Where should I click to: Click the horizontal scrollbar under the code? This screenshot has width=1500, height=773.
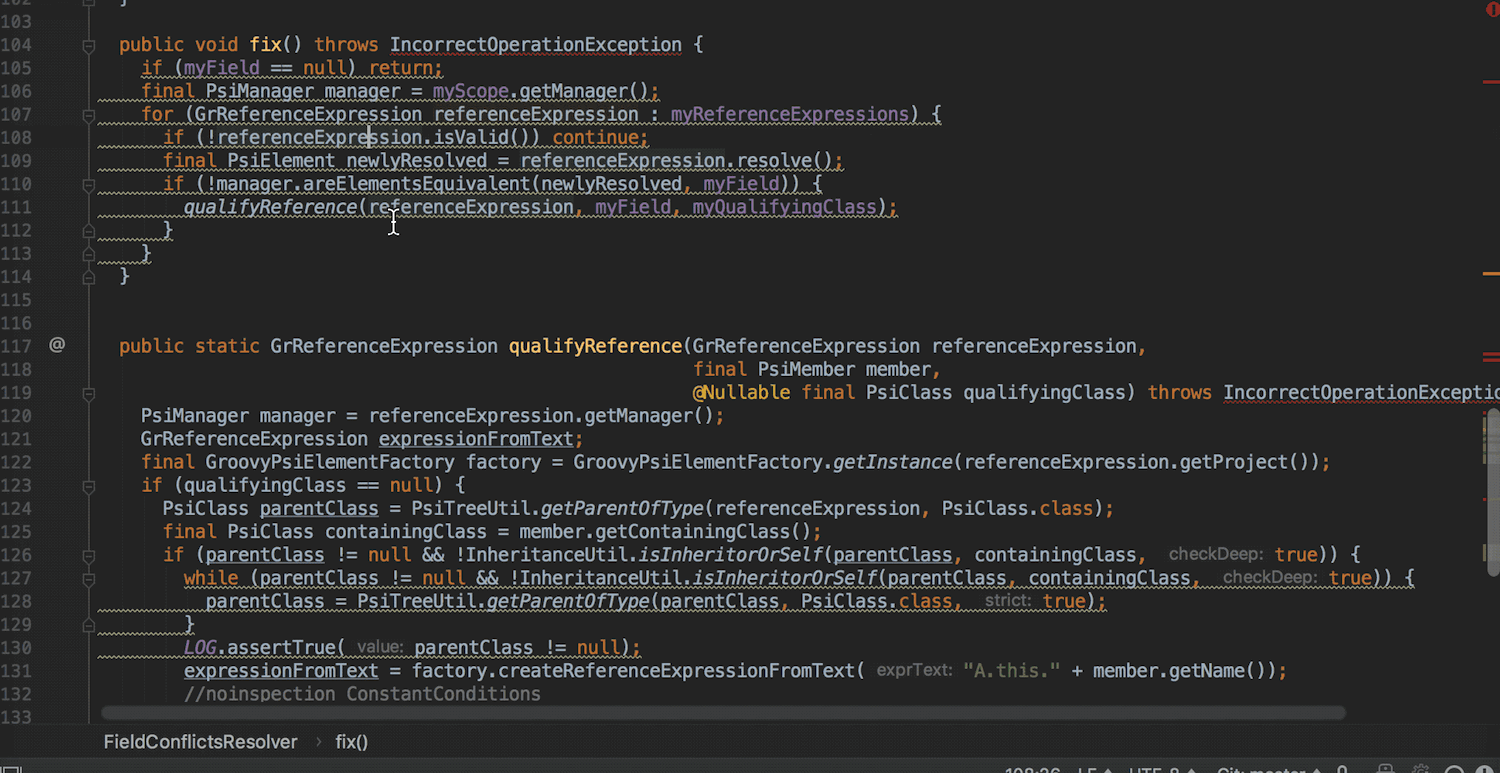point(722,713)
